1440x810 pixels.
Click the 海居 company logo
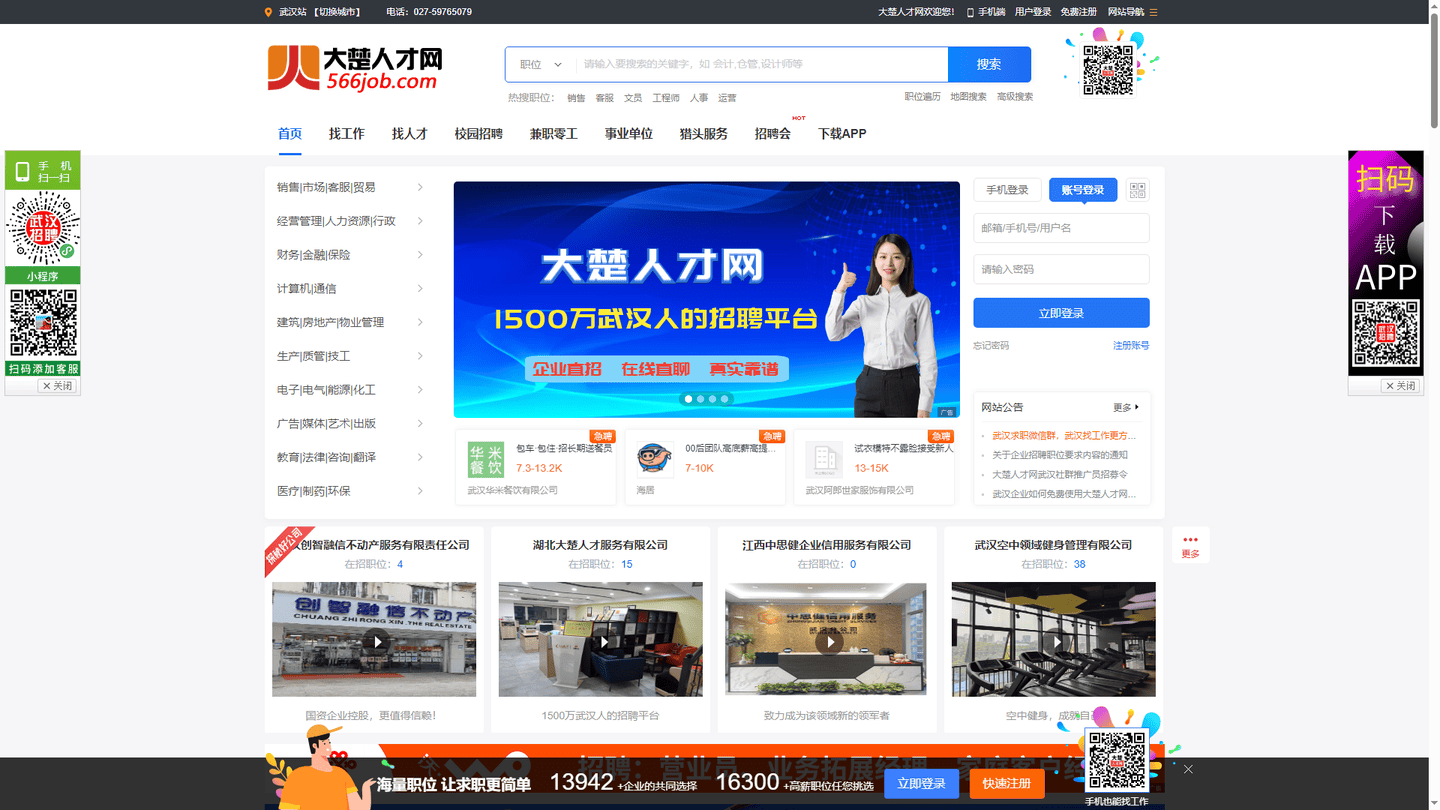click(655, 460)
